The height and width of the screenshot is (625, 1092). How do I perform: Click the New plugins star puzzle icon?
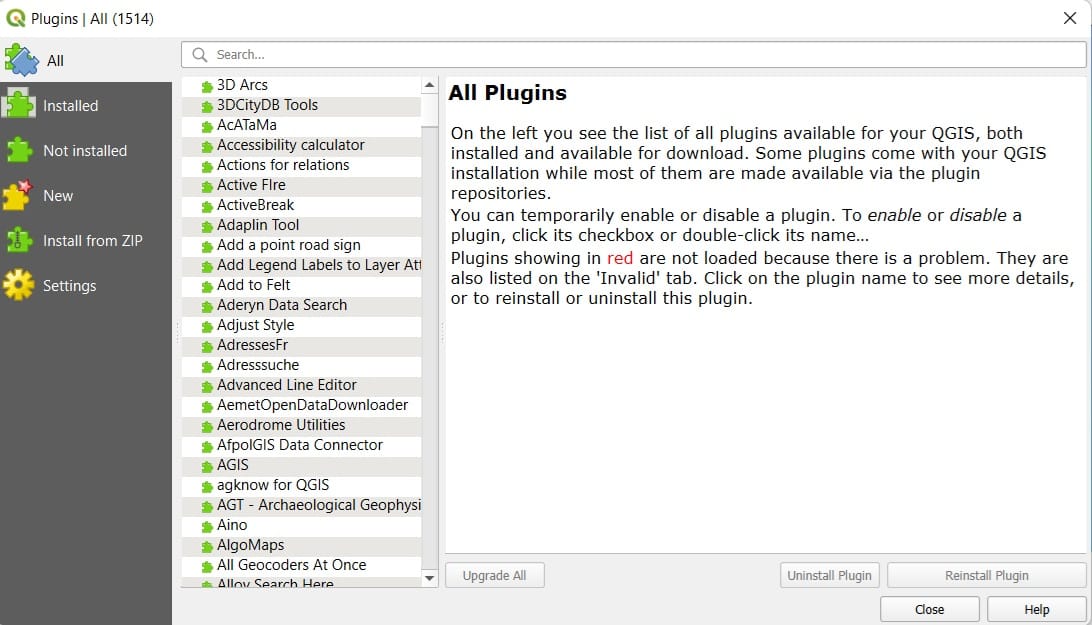tap(18, 196)
